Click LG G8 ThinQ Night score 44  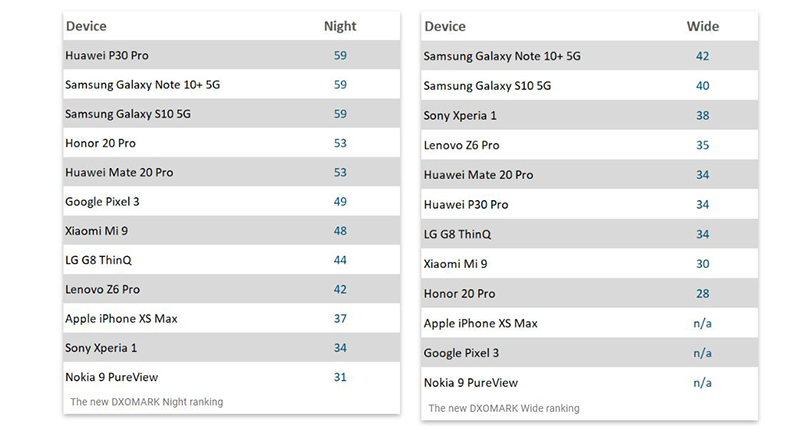340,260
